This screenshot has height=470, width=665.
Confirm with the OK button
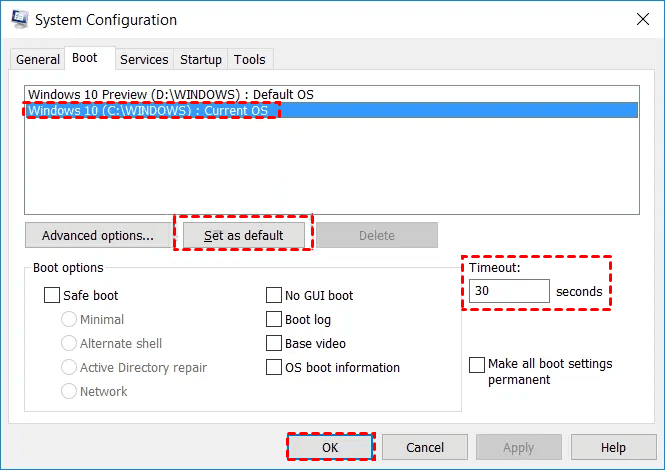click(x=330, y=447)
